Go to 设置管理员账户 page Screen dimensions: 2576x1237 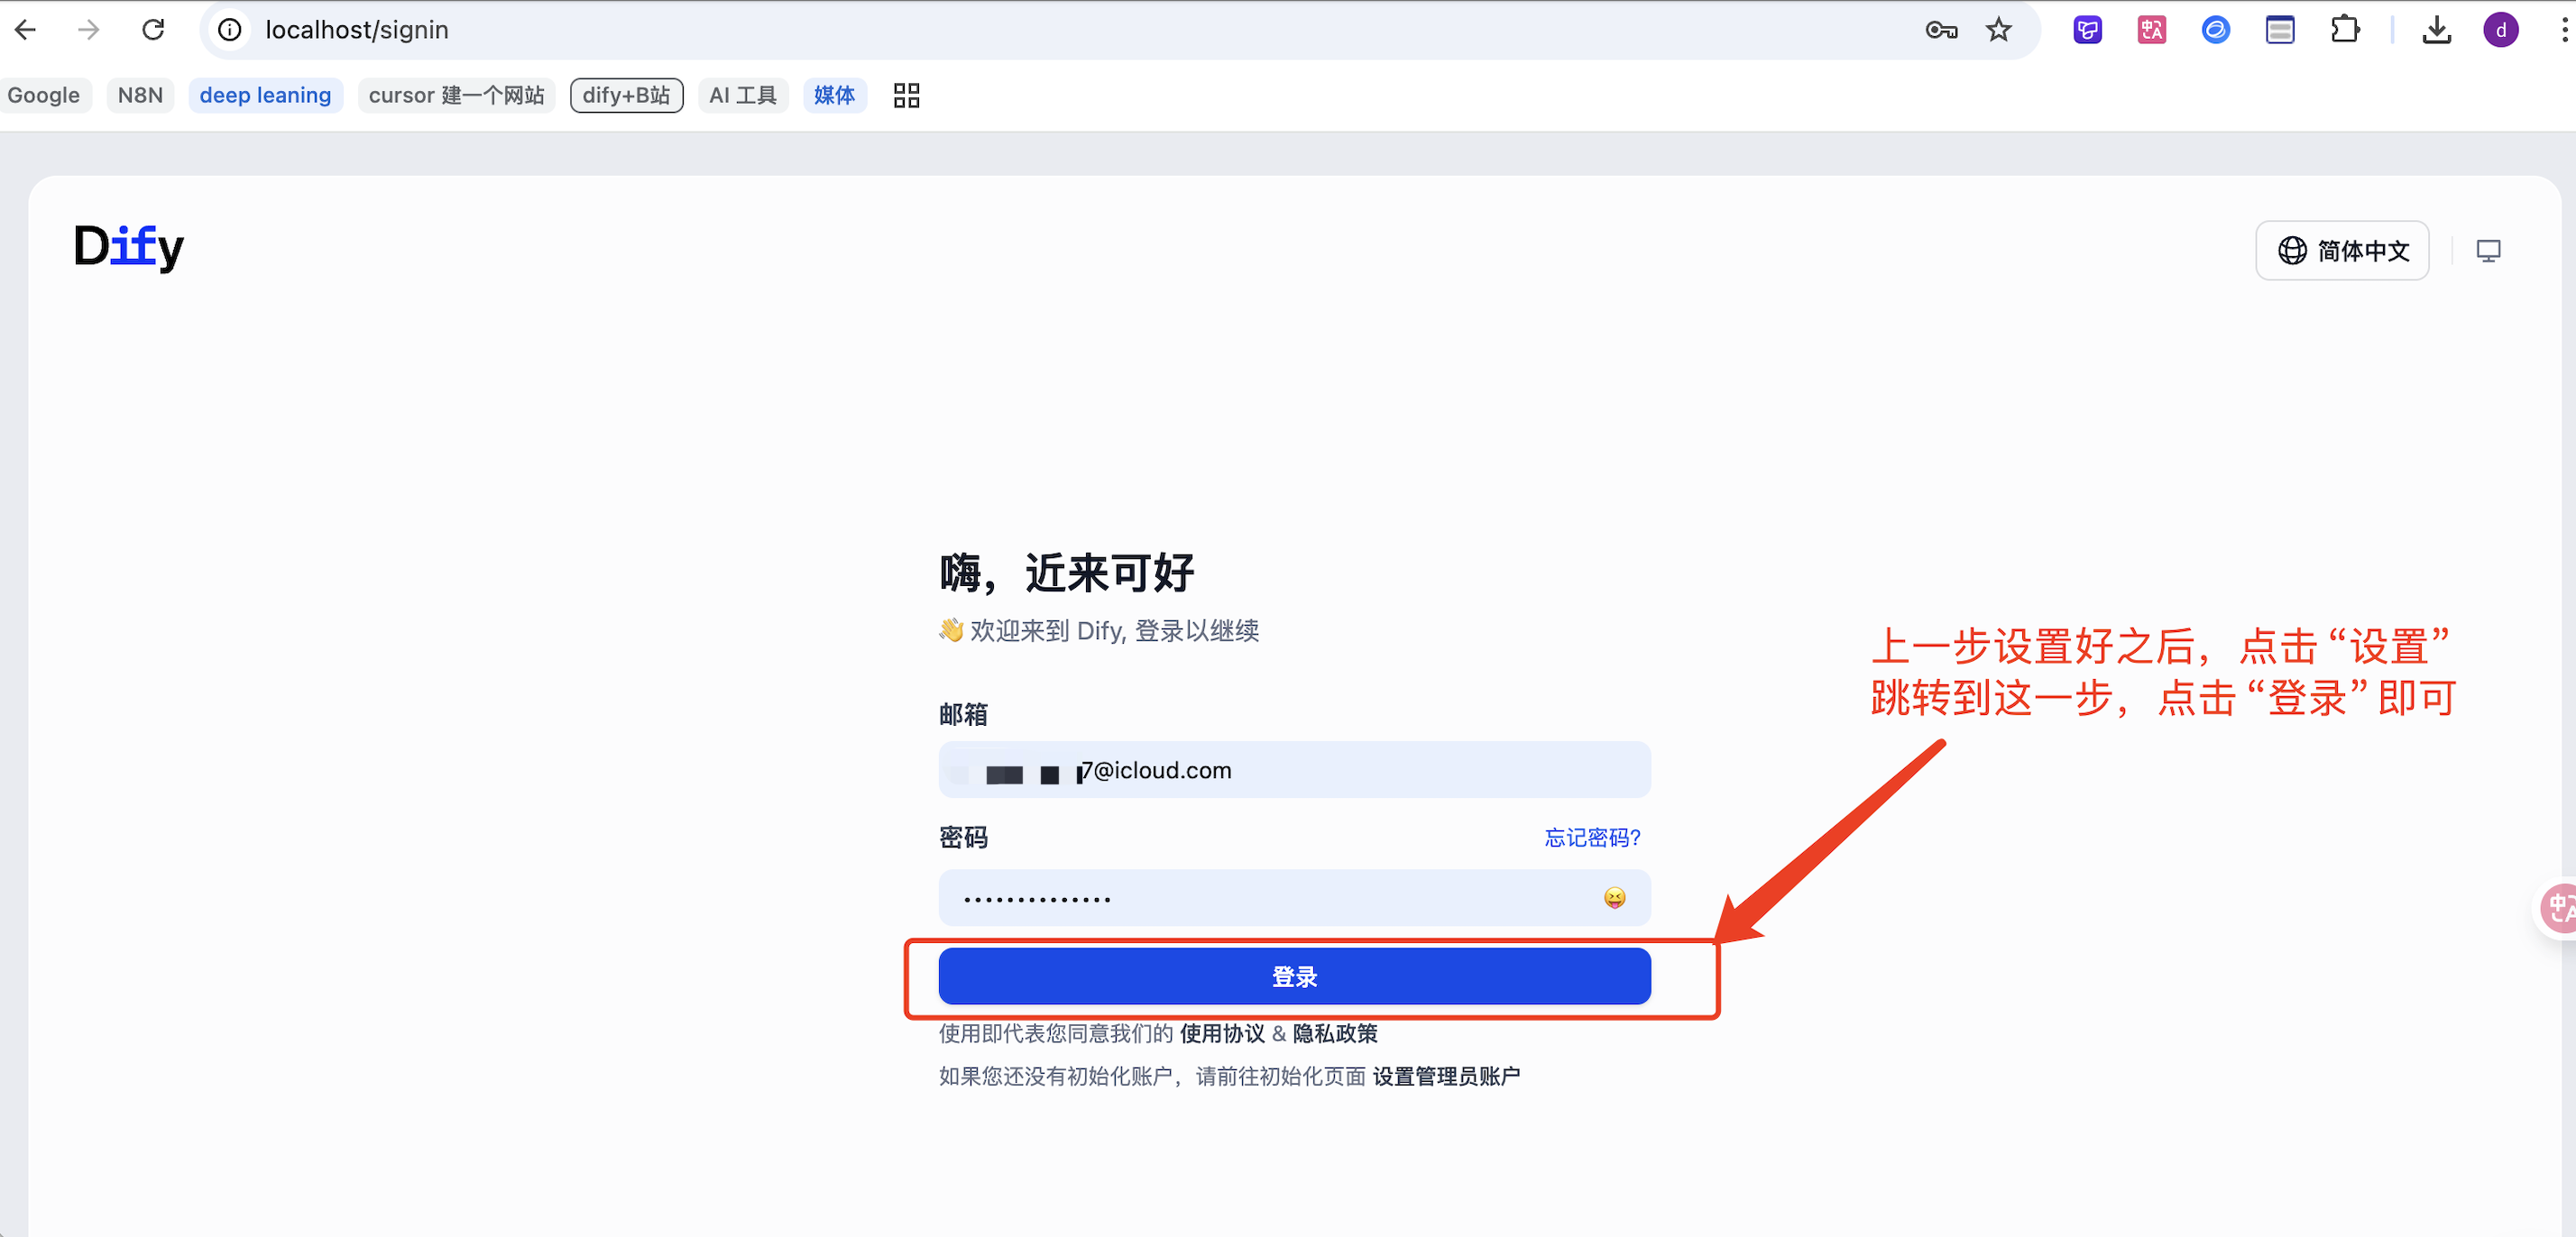click(1446, 1076)
